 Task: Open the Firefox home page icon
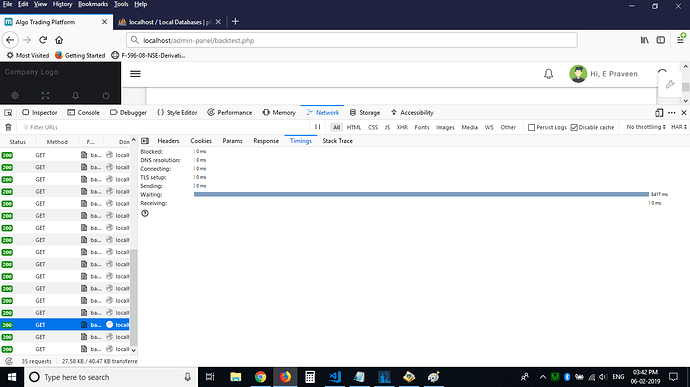[x=59, y=40]
